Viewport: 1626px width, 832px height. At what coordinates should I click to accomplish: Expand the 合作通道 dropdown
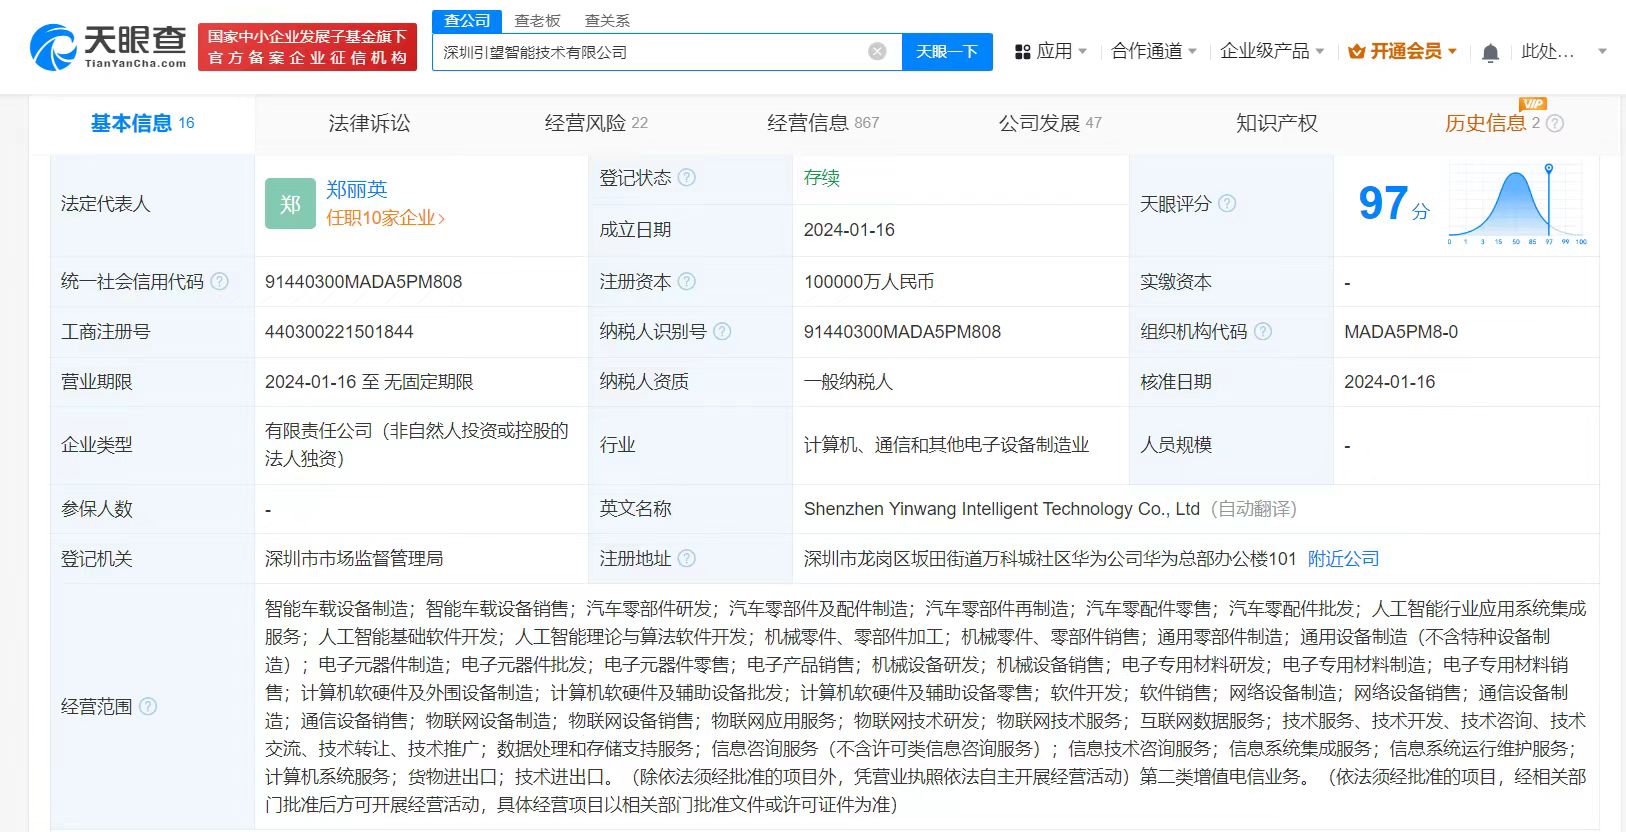(1192, 52)
